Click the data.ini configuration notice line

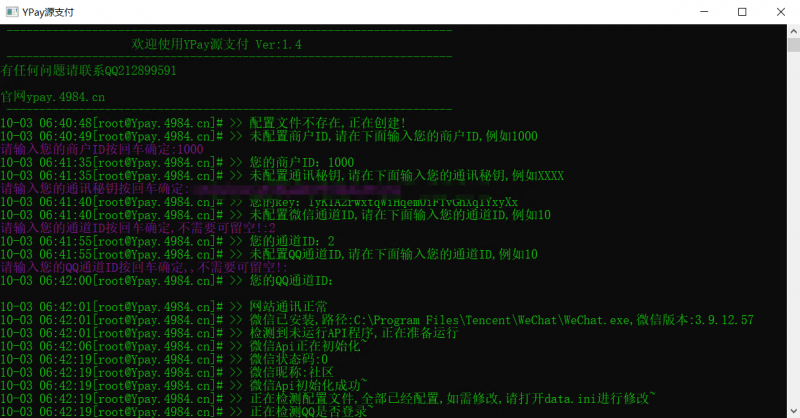328,399
